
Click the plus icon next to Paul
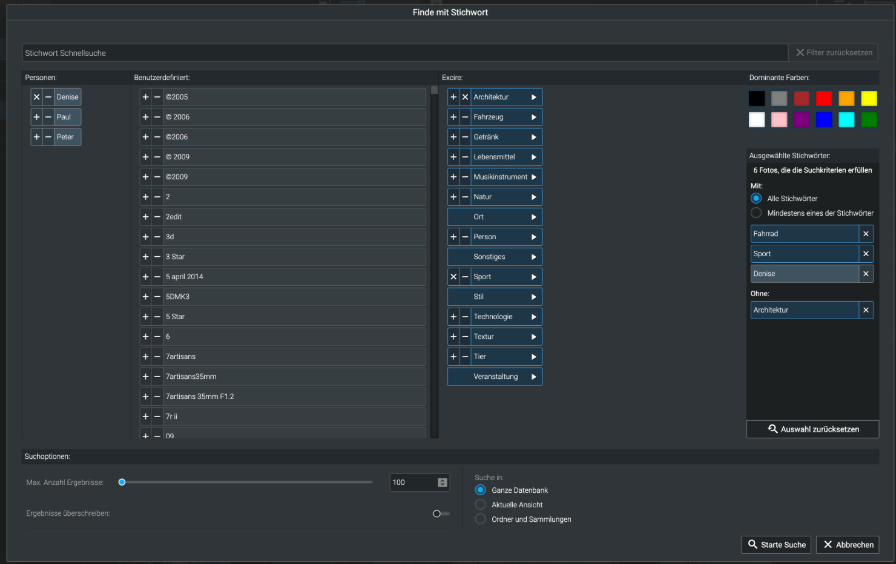tap(37, 117)
